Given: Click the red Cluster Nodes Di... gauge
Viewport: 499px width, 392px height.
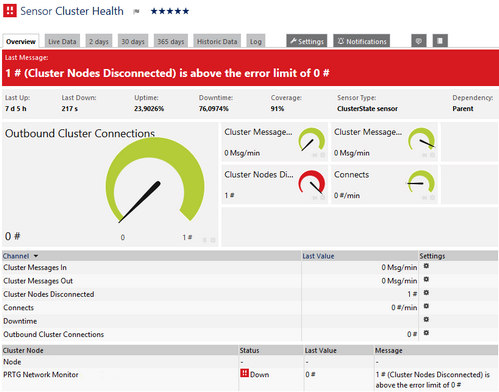Looking at the screenshot, I should coord(311,183).
